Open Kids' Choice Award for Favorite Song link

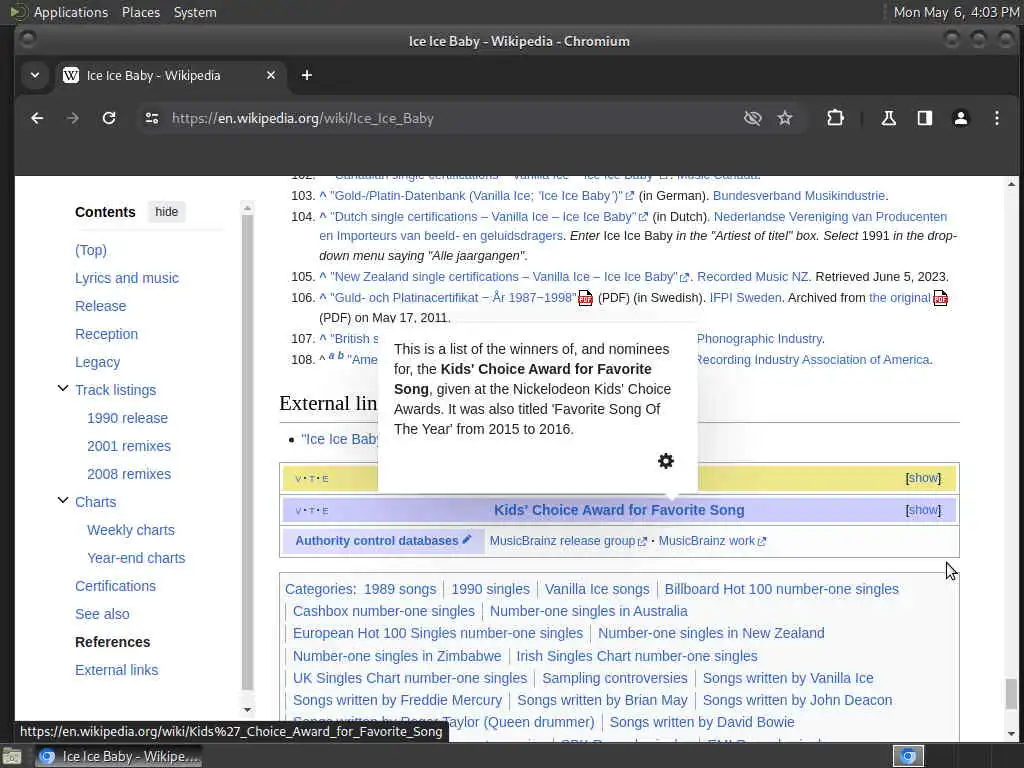(618, 510)
